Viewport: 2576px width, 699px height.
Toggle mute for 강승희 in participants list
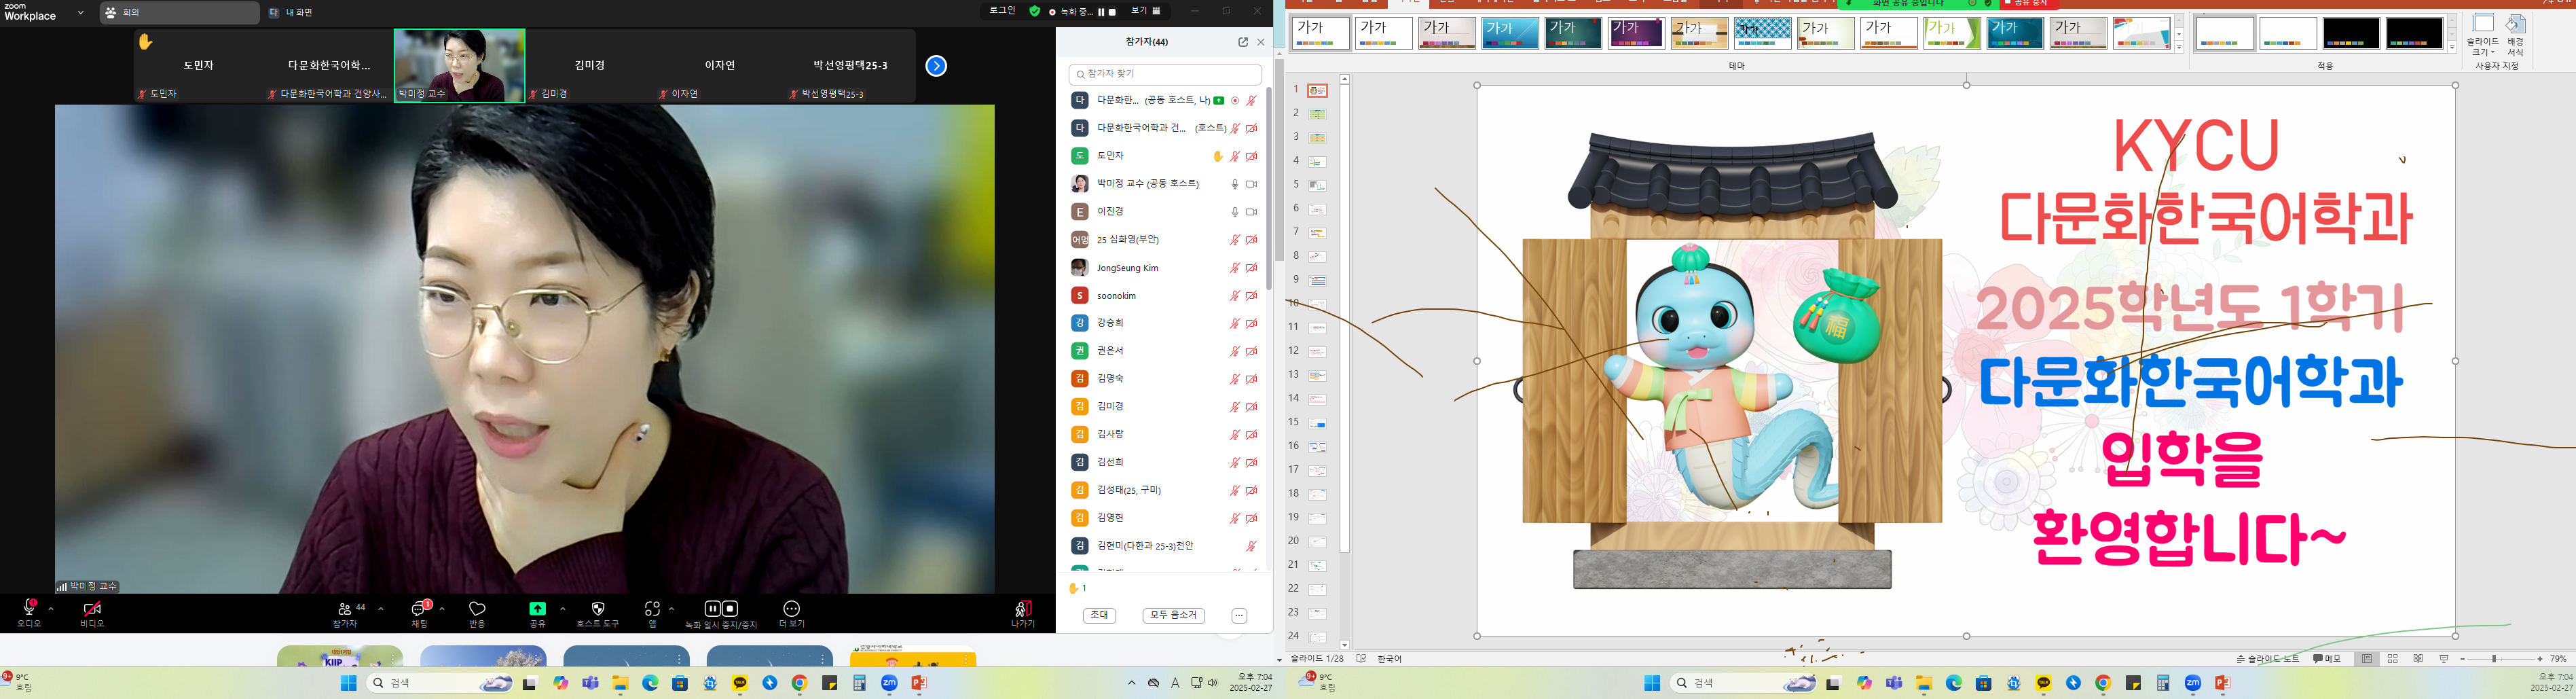tap(1235, 323)
